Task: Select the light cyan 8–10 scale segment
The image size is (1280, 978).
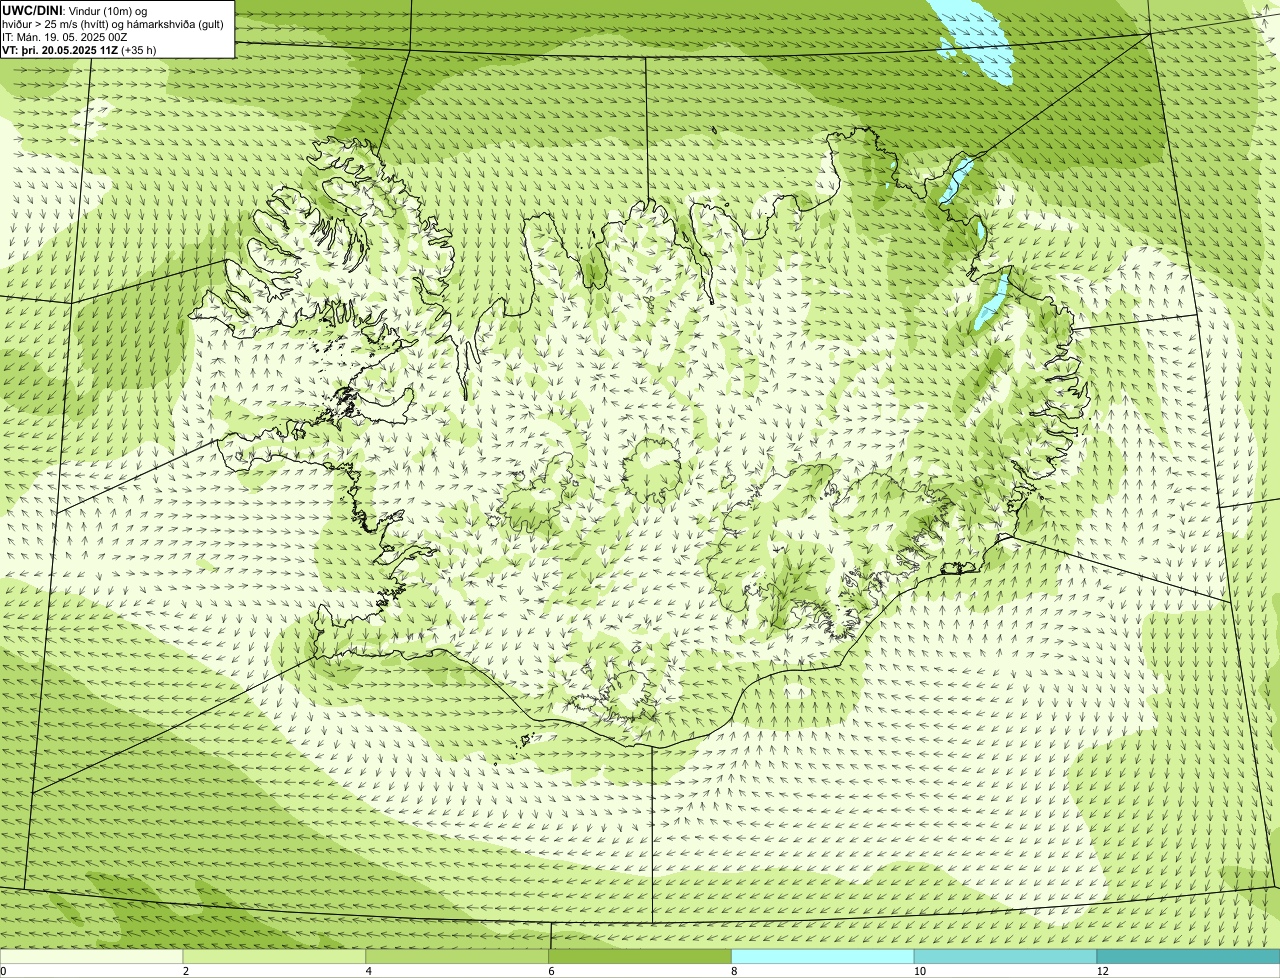Action: (x=823, y=956)
